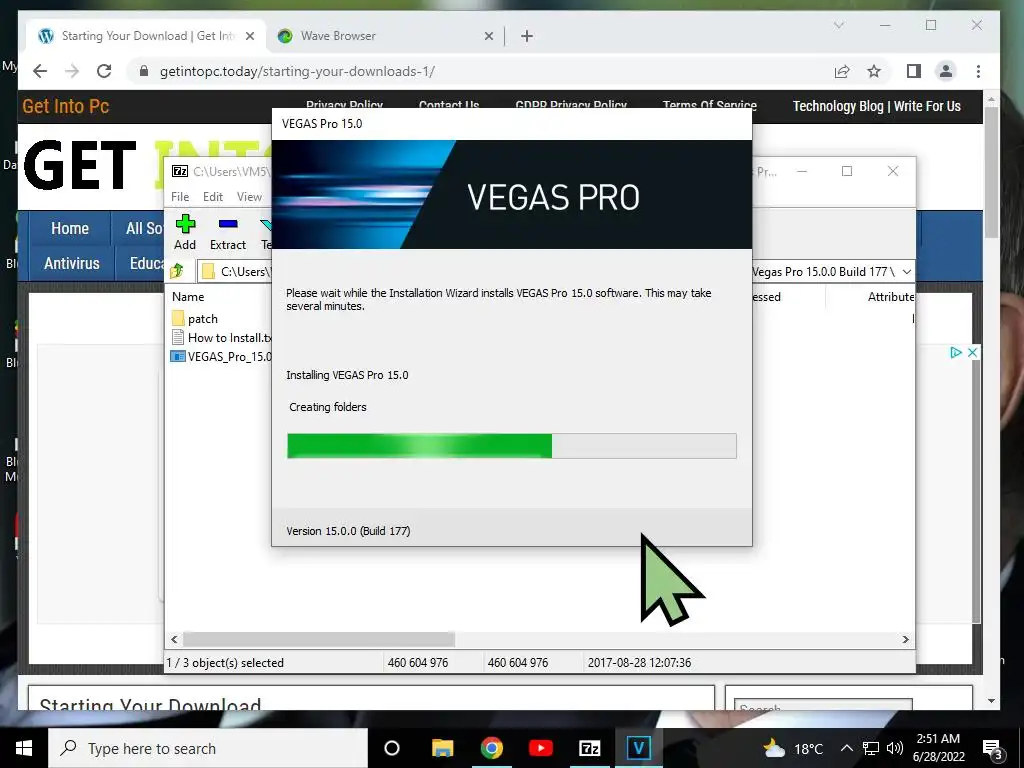Click the Chrome address bar URL
The width and height of the screenshot is (1024, 768).
(x=297, y=71)
